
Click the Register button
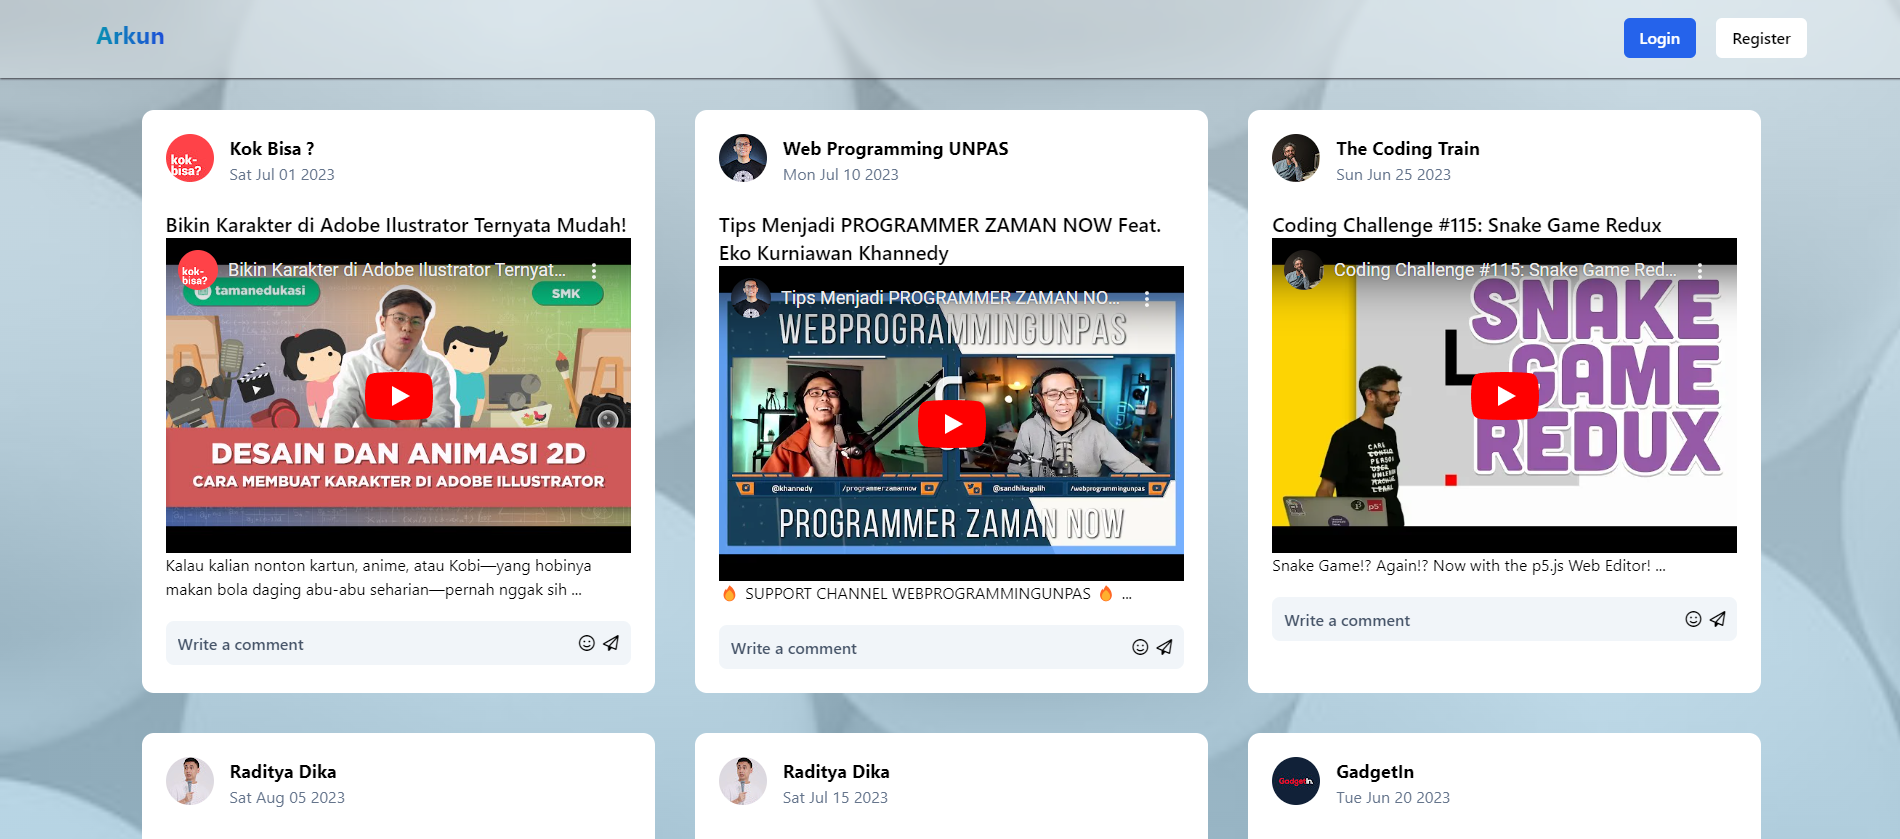click(1761, 38)
